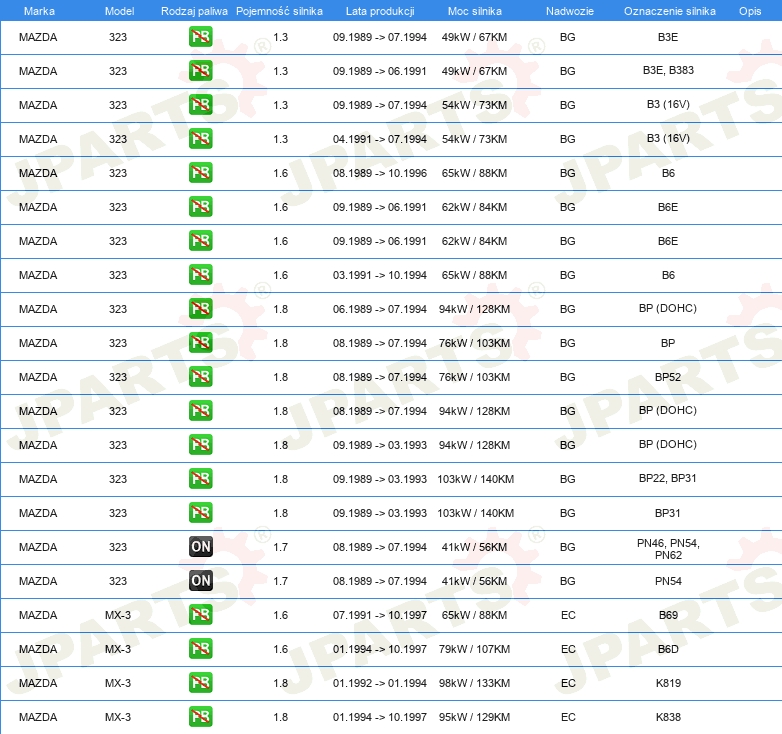Click the date range 08.1989 -> 10.1996

point(380,173)
